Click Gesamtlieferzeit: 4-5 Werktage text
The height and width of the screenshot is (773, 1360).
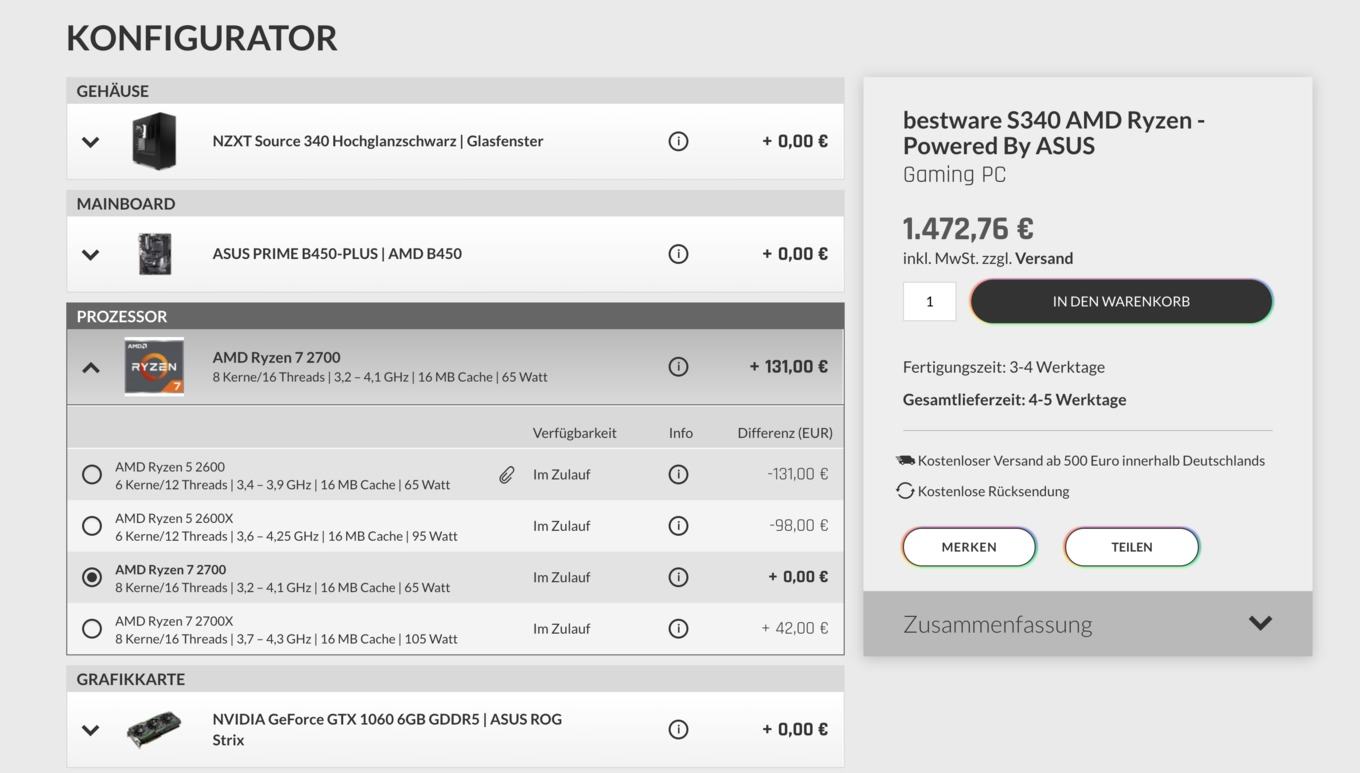pyautogui.click(x=1014, y=400)
